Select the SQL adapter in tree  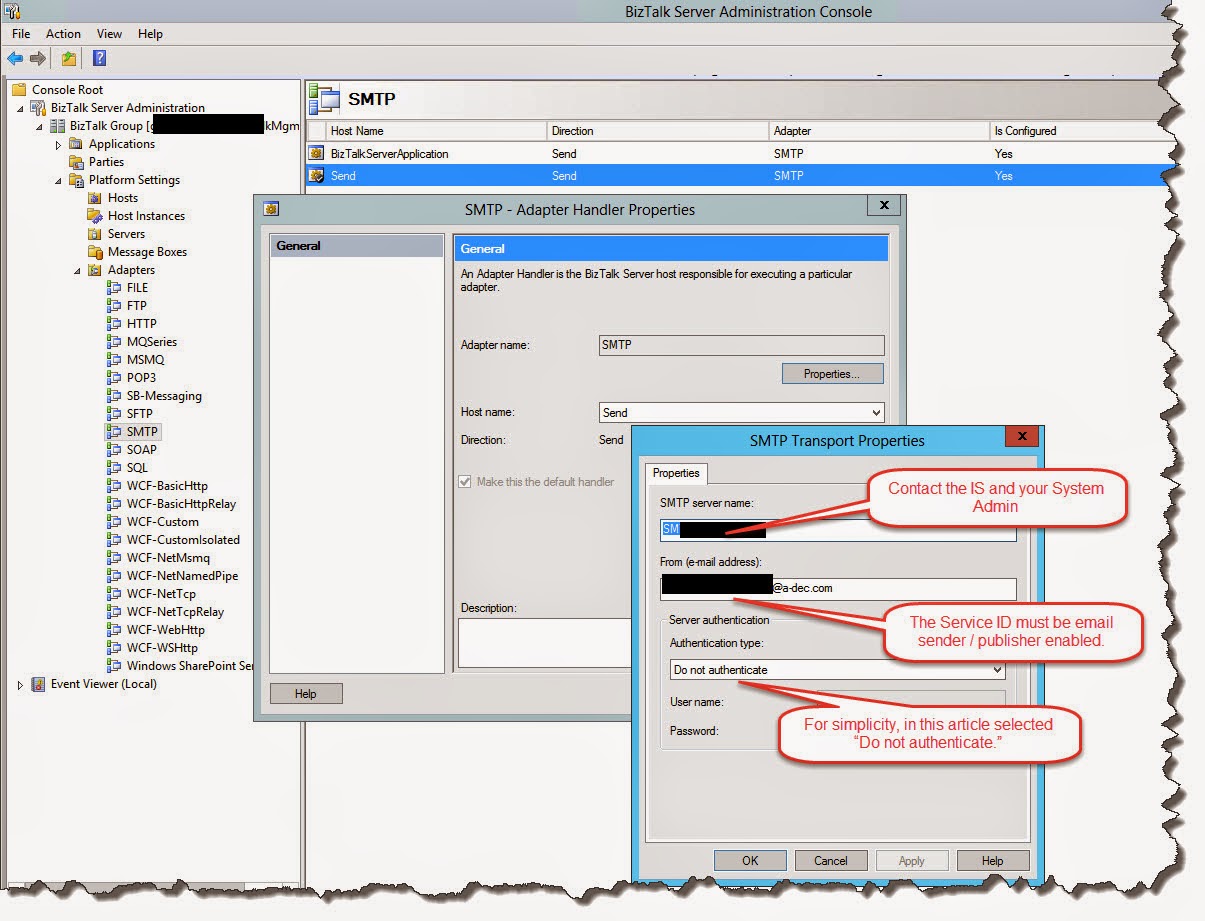coord(137,468)
